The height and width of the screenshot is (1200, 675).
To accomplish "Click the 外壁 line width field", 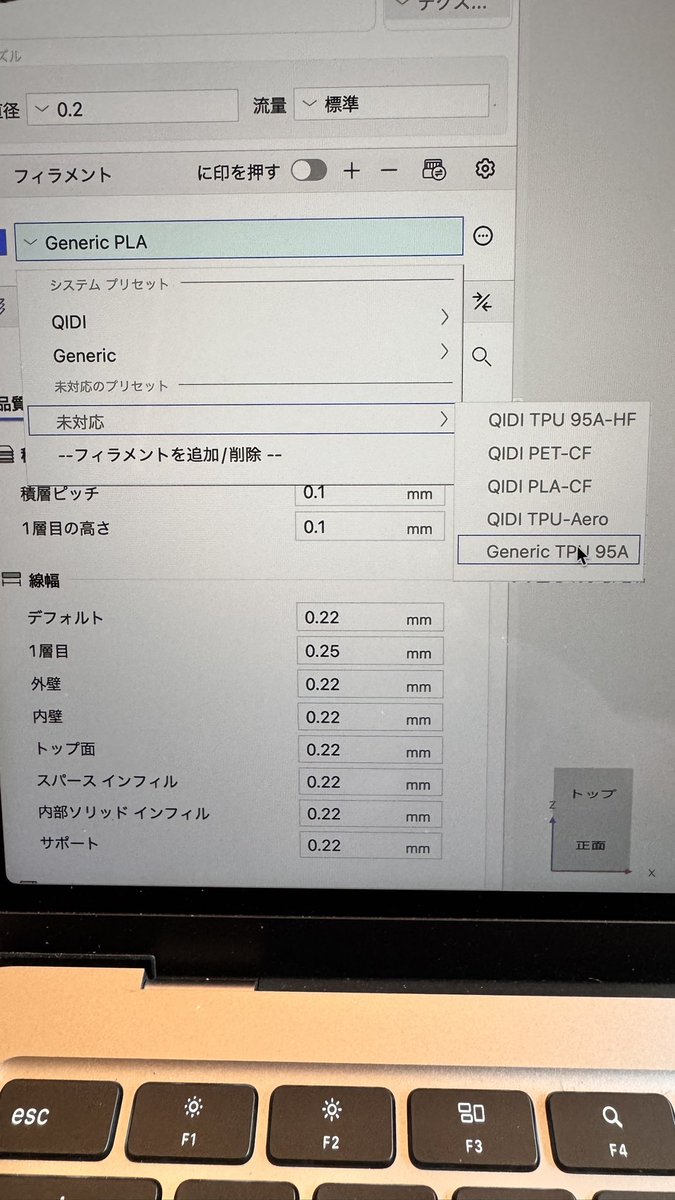I will pyautogui.click(x=369, y=684).
